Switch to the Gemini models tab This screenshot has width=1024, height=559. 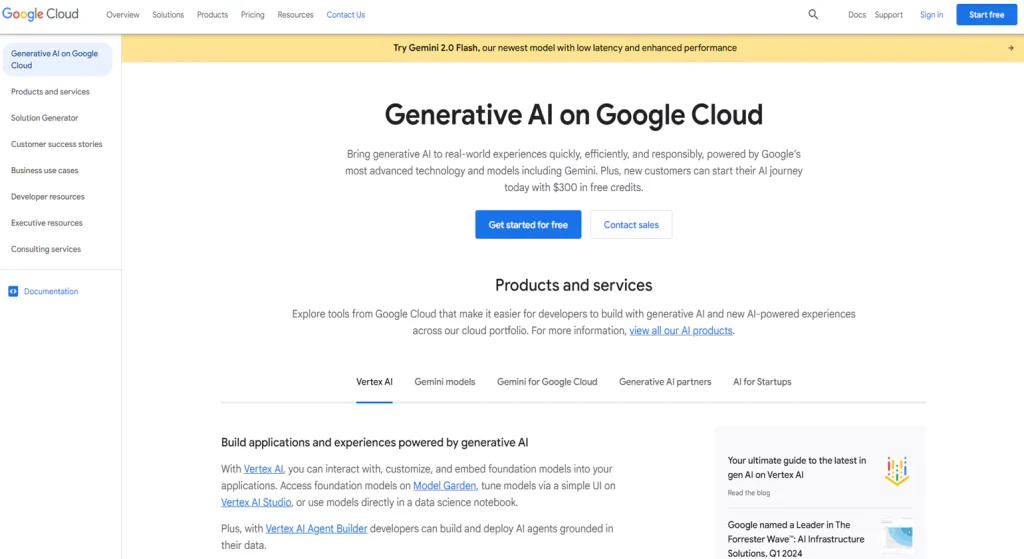coord(445,382)
